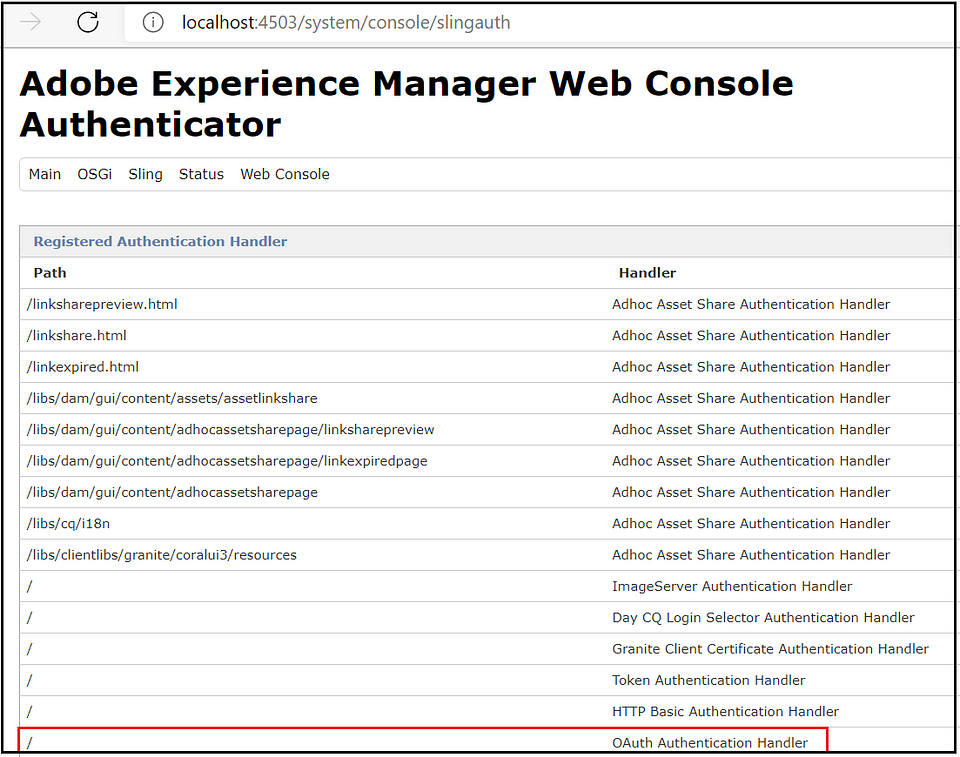Viewport: 960px width, 757px height.
Task: Reload the page with refresh icon
Action: pyautogui.click(x=88, y=22)
